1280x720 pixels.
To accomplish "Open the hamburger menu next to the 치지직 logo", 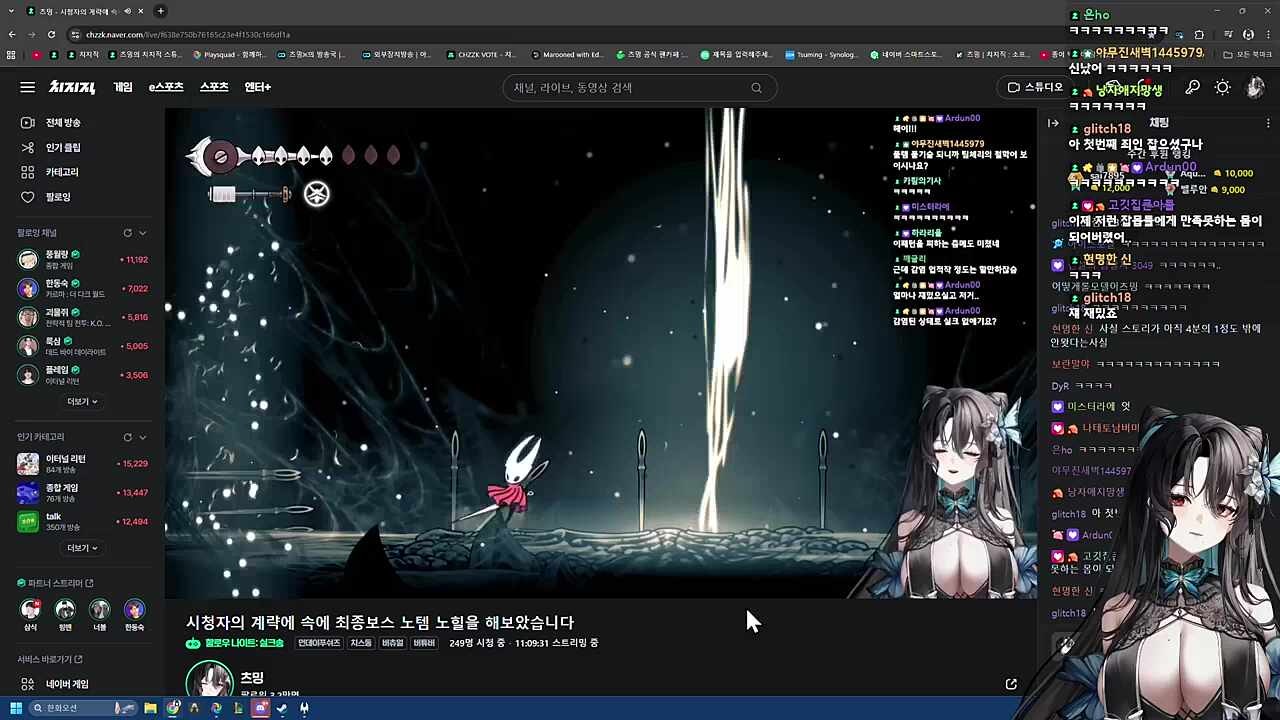I will (27, 87).
